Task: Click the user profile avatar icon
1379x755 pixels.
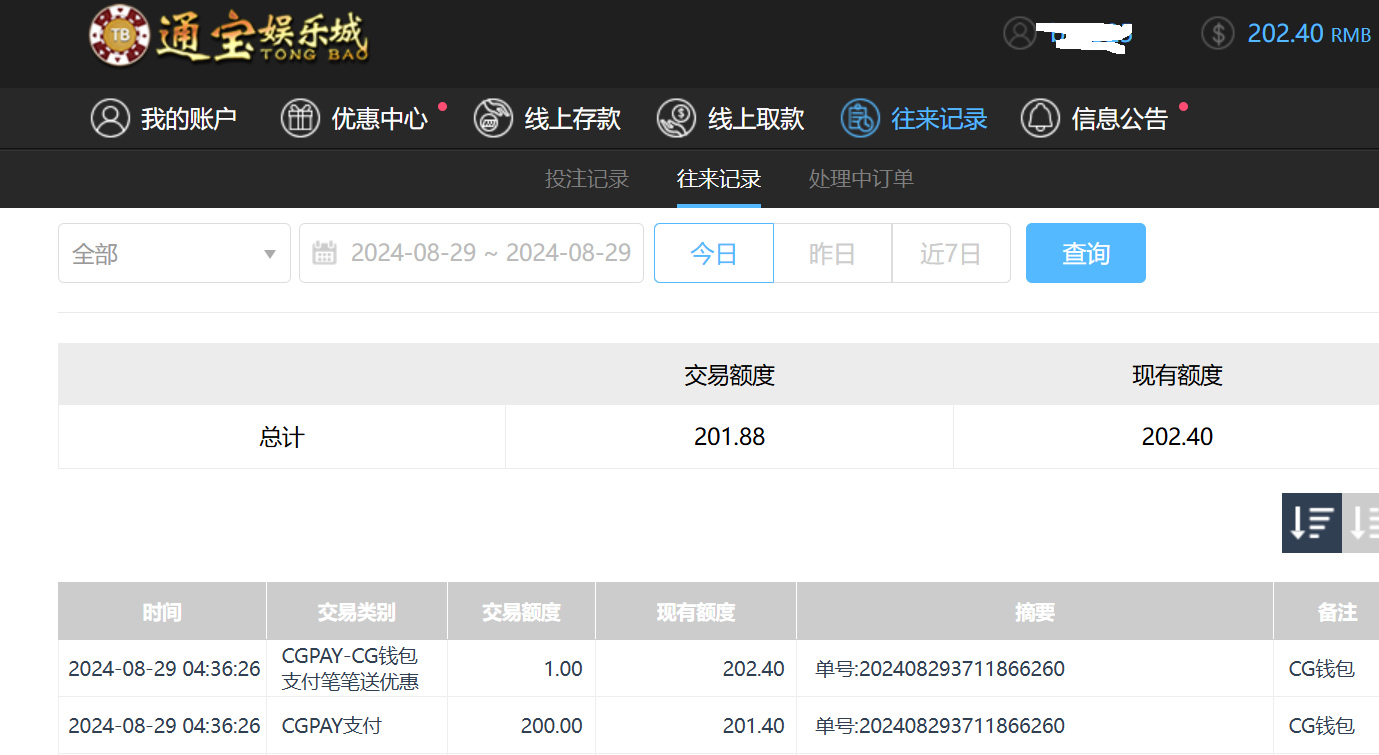Action: [1019, 33]
